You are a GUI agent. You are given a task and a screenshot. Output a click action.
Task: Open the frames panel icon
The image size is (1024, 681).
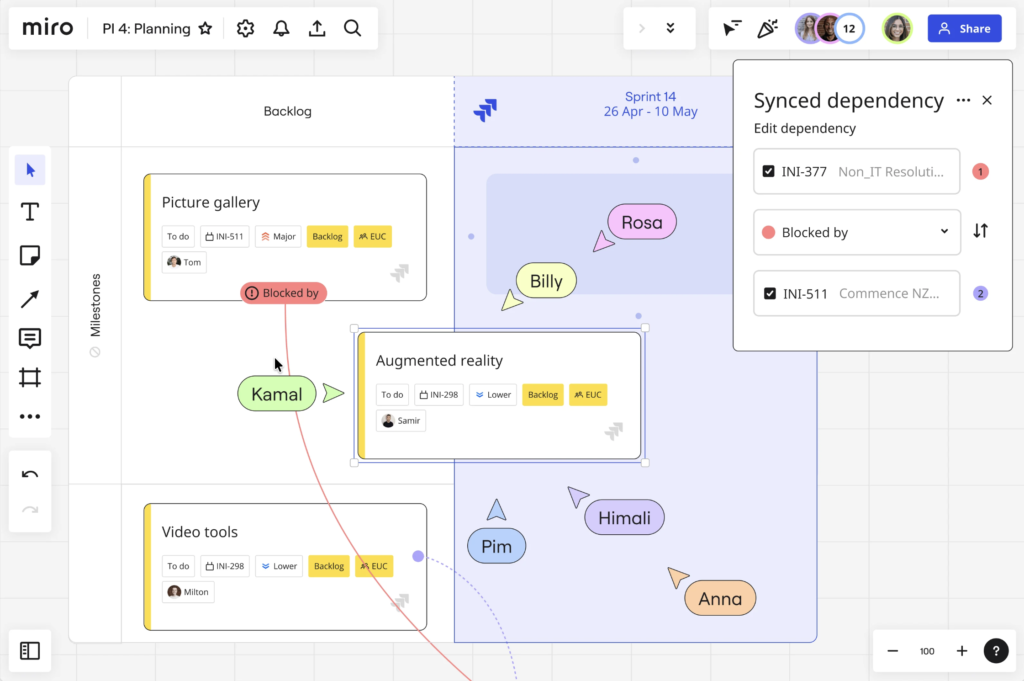[x=30, y=650]
